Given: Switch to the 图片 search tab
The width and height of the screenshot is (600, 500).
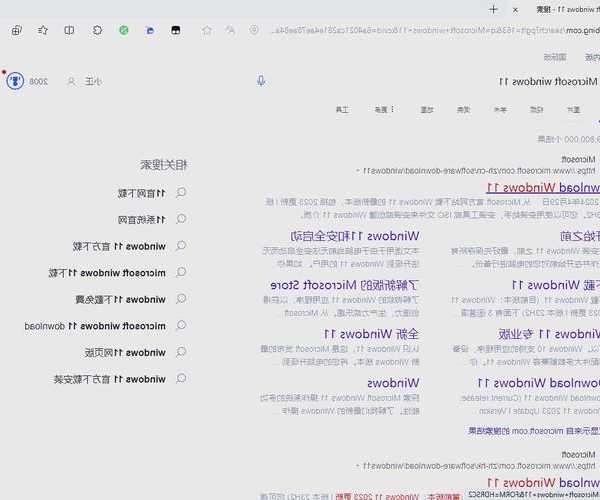Looking at the screenshot, I should pyautogui.click(x=573, y=109).
